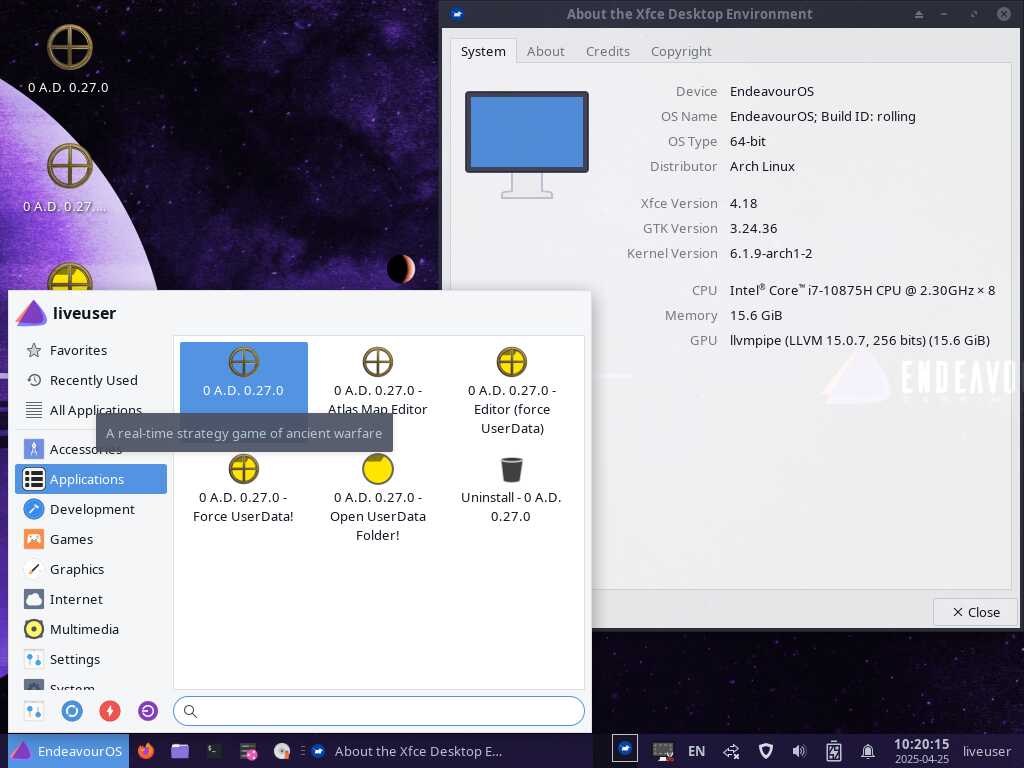1024x768 pixels.
Task: Click the Distributor value Arch Linux
Action: click(762, 167)
